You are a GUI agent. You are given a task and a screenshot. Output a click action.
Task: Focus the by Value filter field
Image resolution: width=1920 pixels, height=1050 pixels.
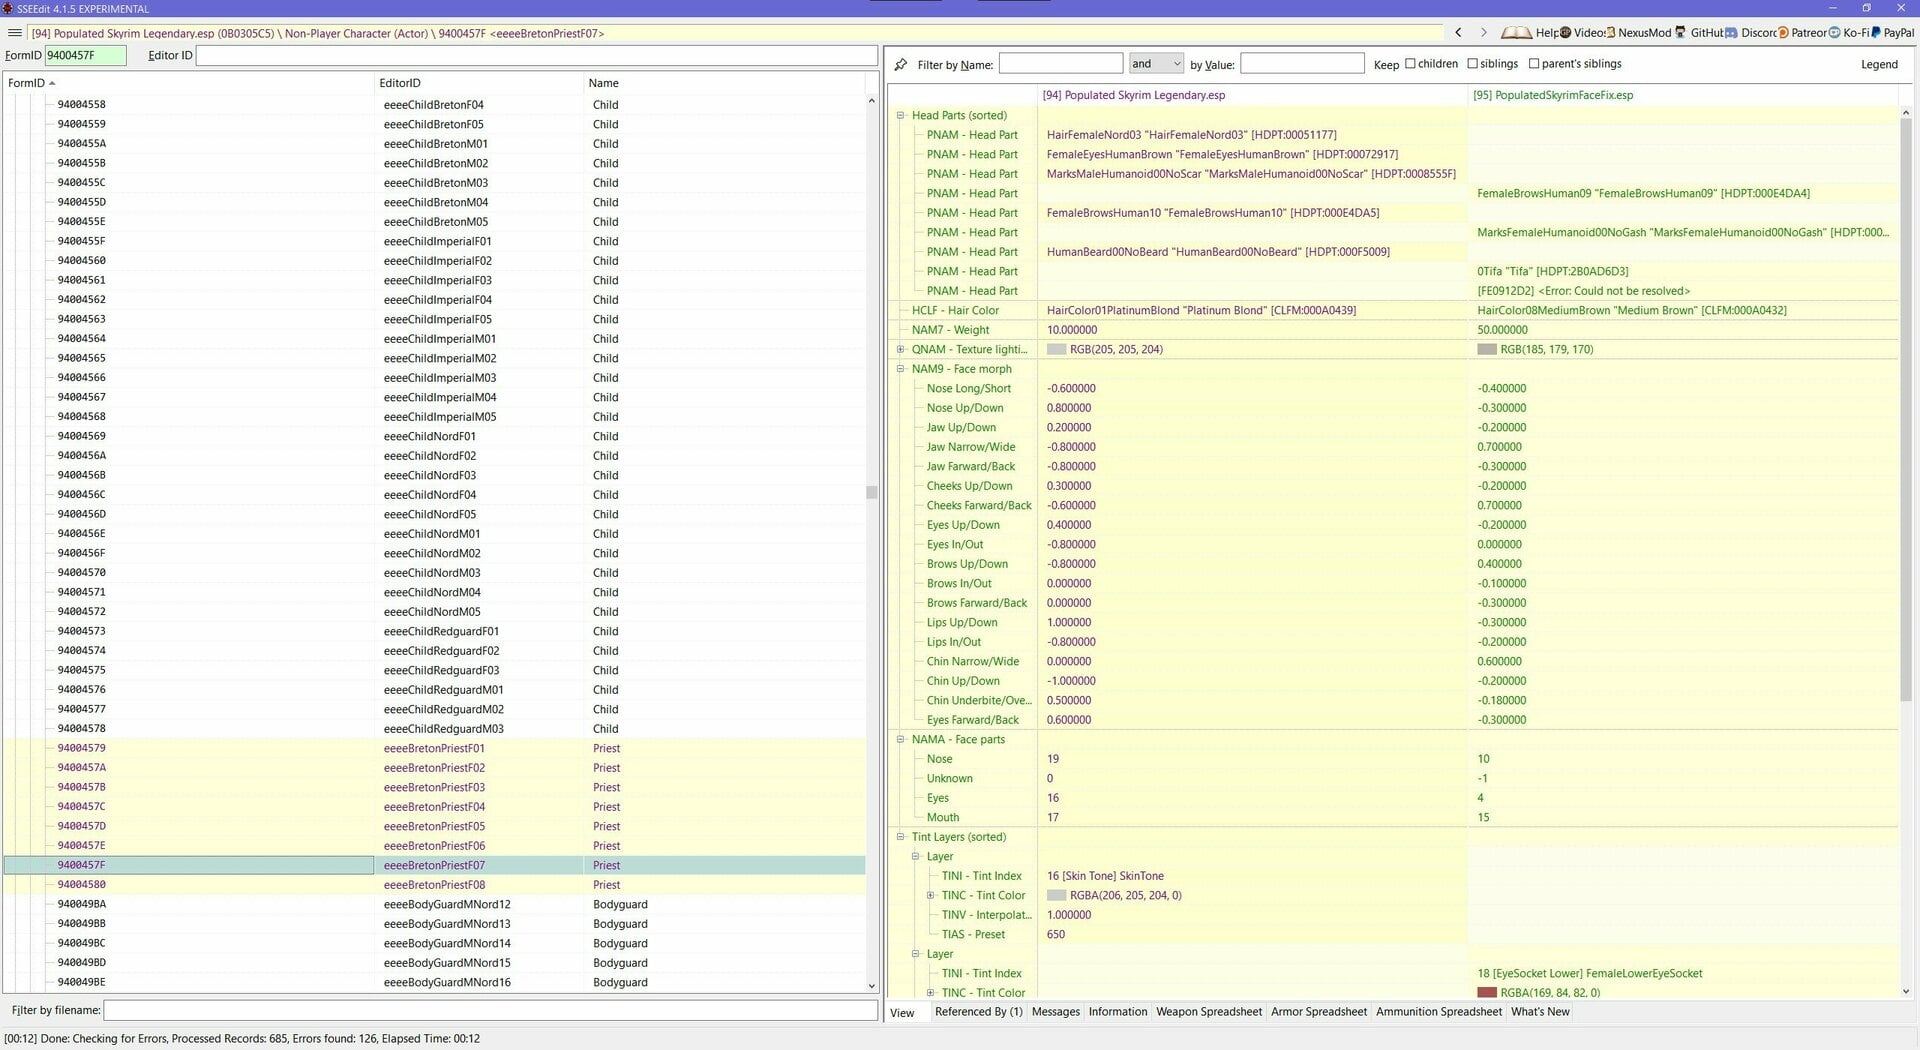[x=1302, y=64]
